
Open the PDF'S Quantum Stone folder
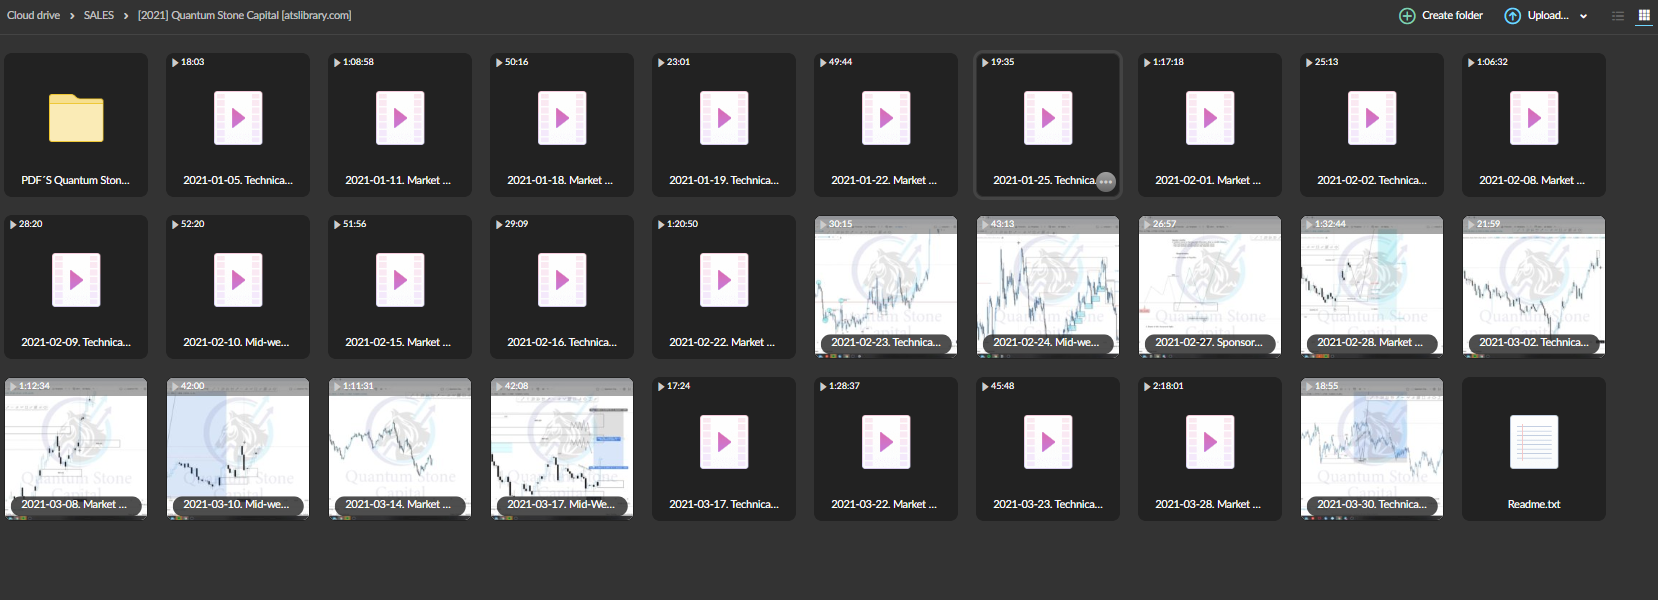pos(76,119)
